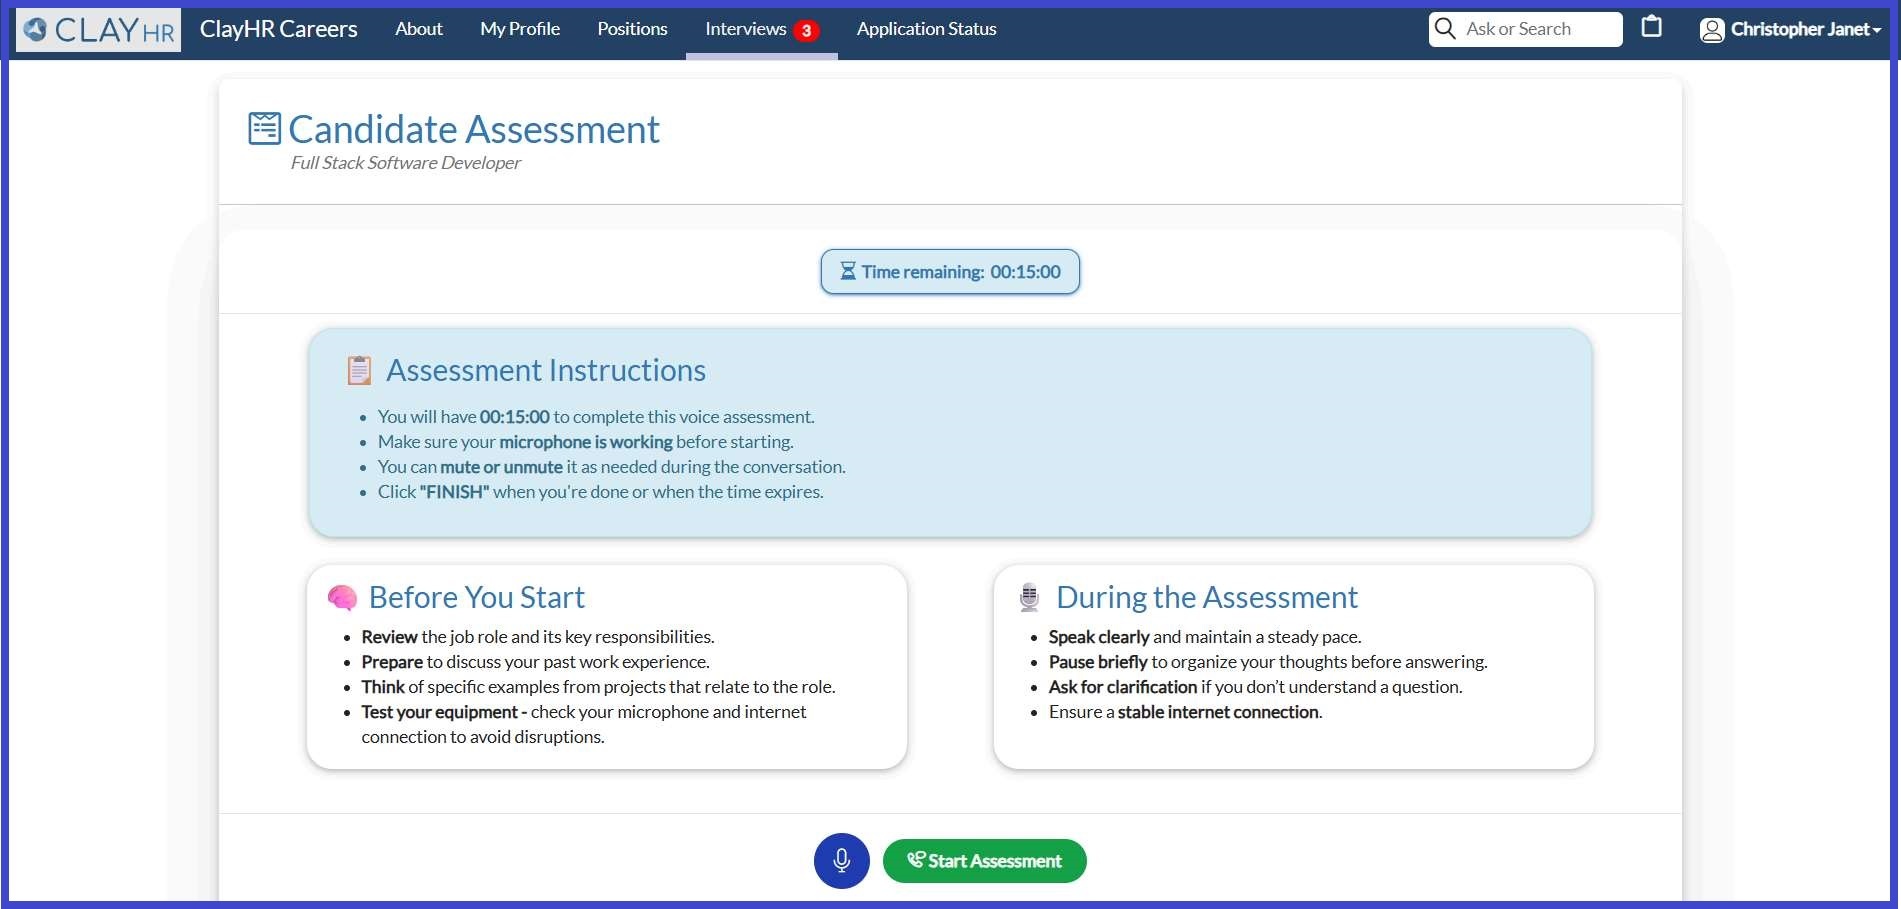Image resolution: width=1901 pixels, height=909 pixels.
Task: Toggle the round blue microphone mute button
Action: coord(842,861)
